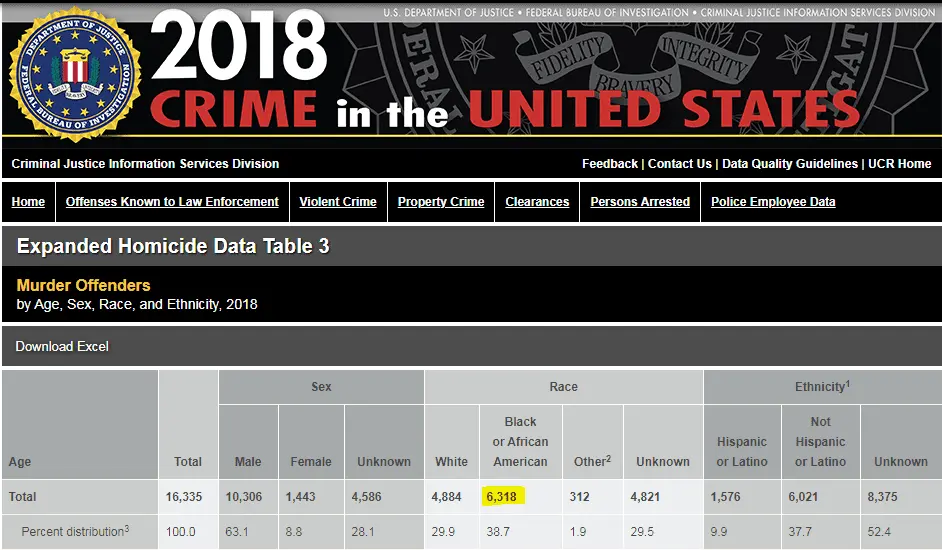The height and width of the screenshot is (550, 942).
Task: Click the Black or African American column header
Action: tap(520, 441)
